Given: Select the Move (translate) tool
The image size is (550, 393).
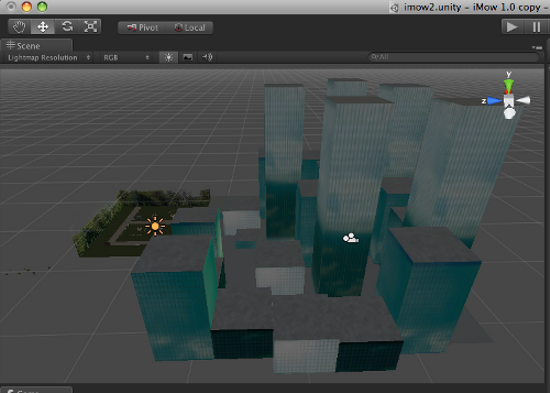Looking at the screenshot, I should (43, 27).
